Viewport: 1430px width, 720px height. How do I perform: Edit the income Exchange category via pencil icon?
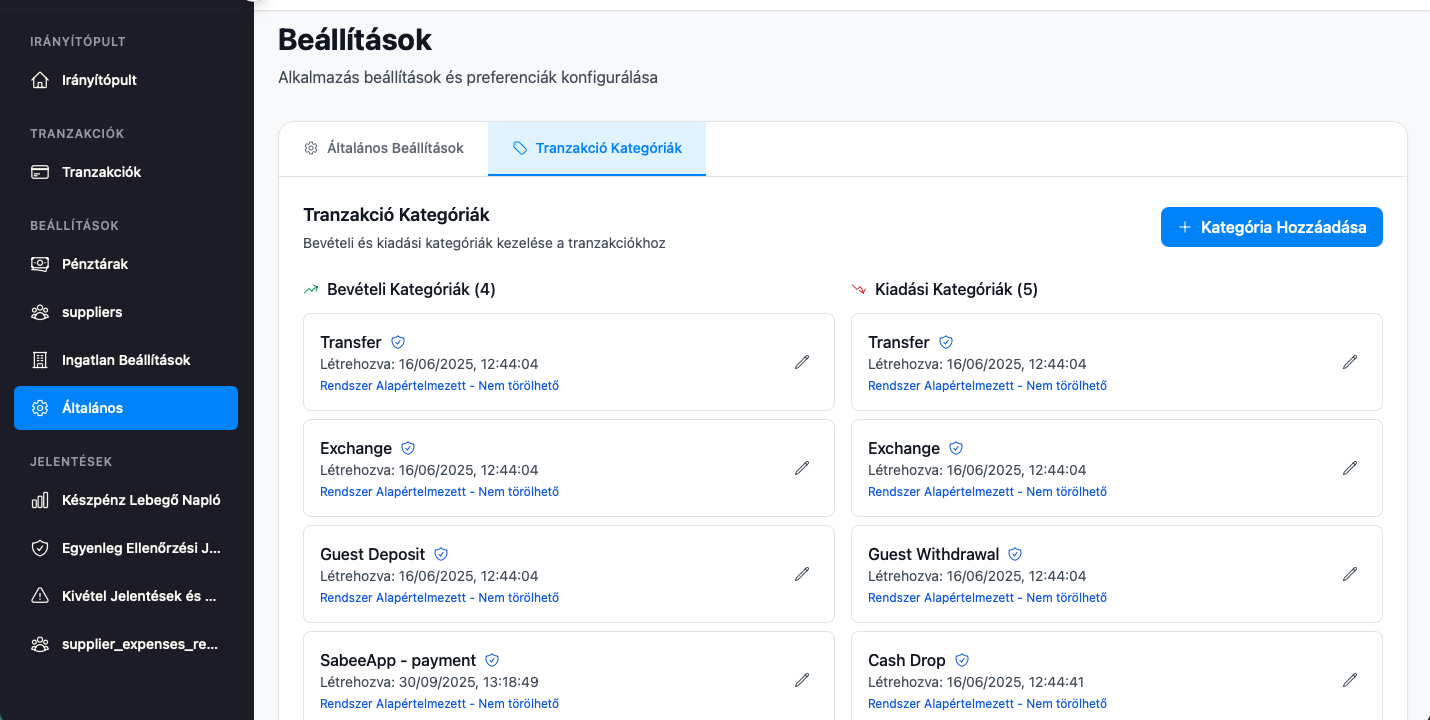801,468
